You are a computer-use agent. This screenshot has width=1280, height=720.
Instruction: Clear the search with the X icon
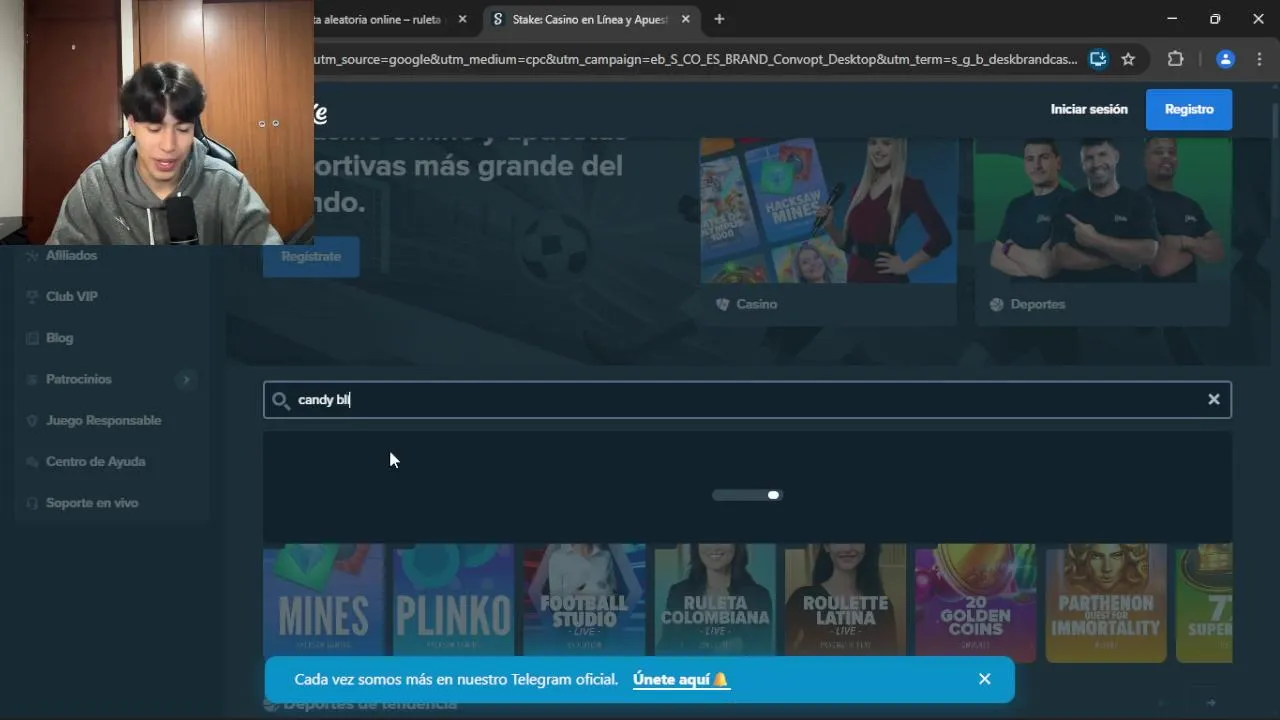[x=1214, y=399]
